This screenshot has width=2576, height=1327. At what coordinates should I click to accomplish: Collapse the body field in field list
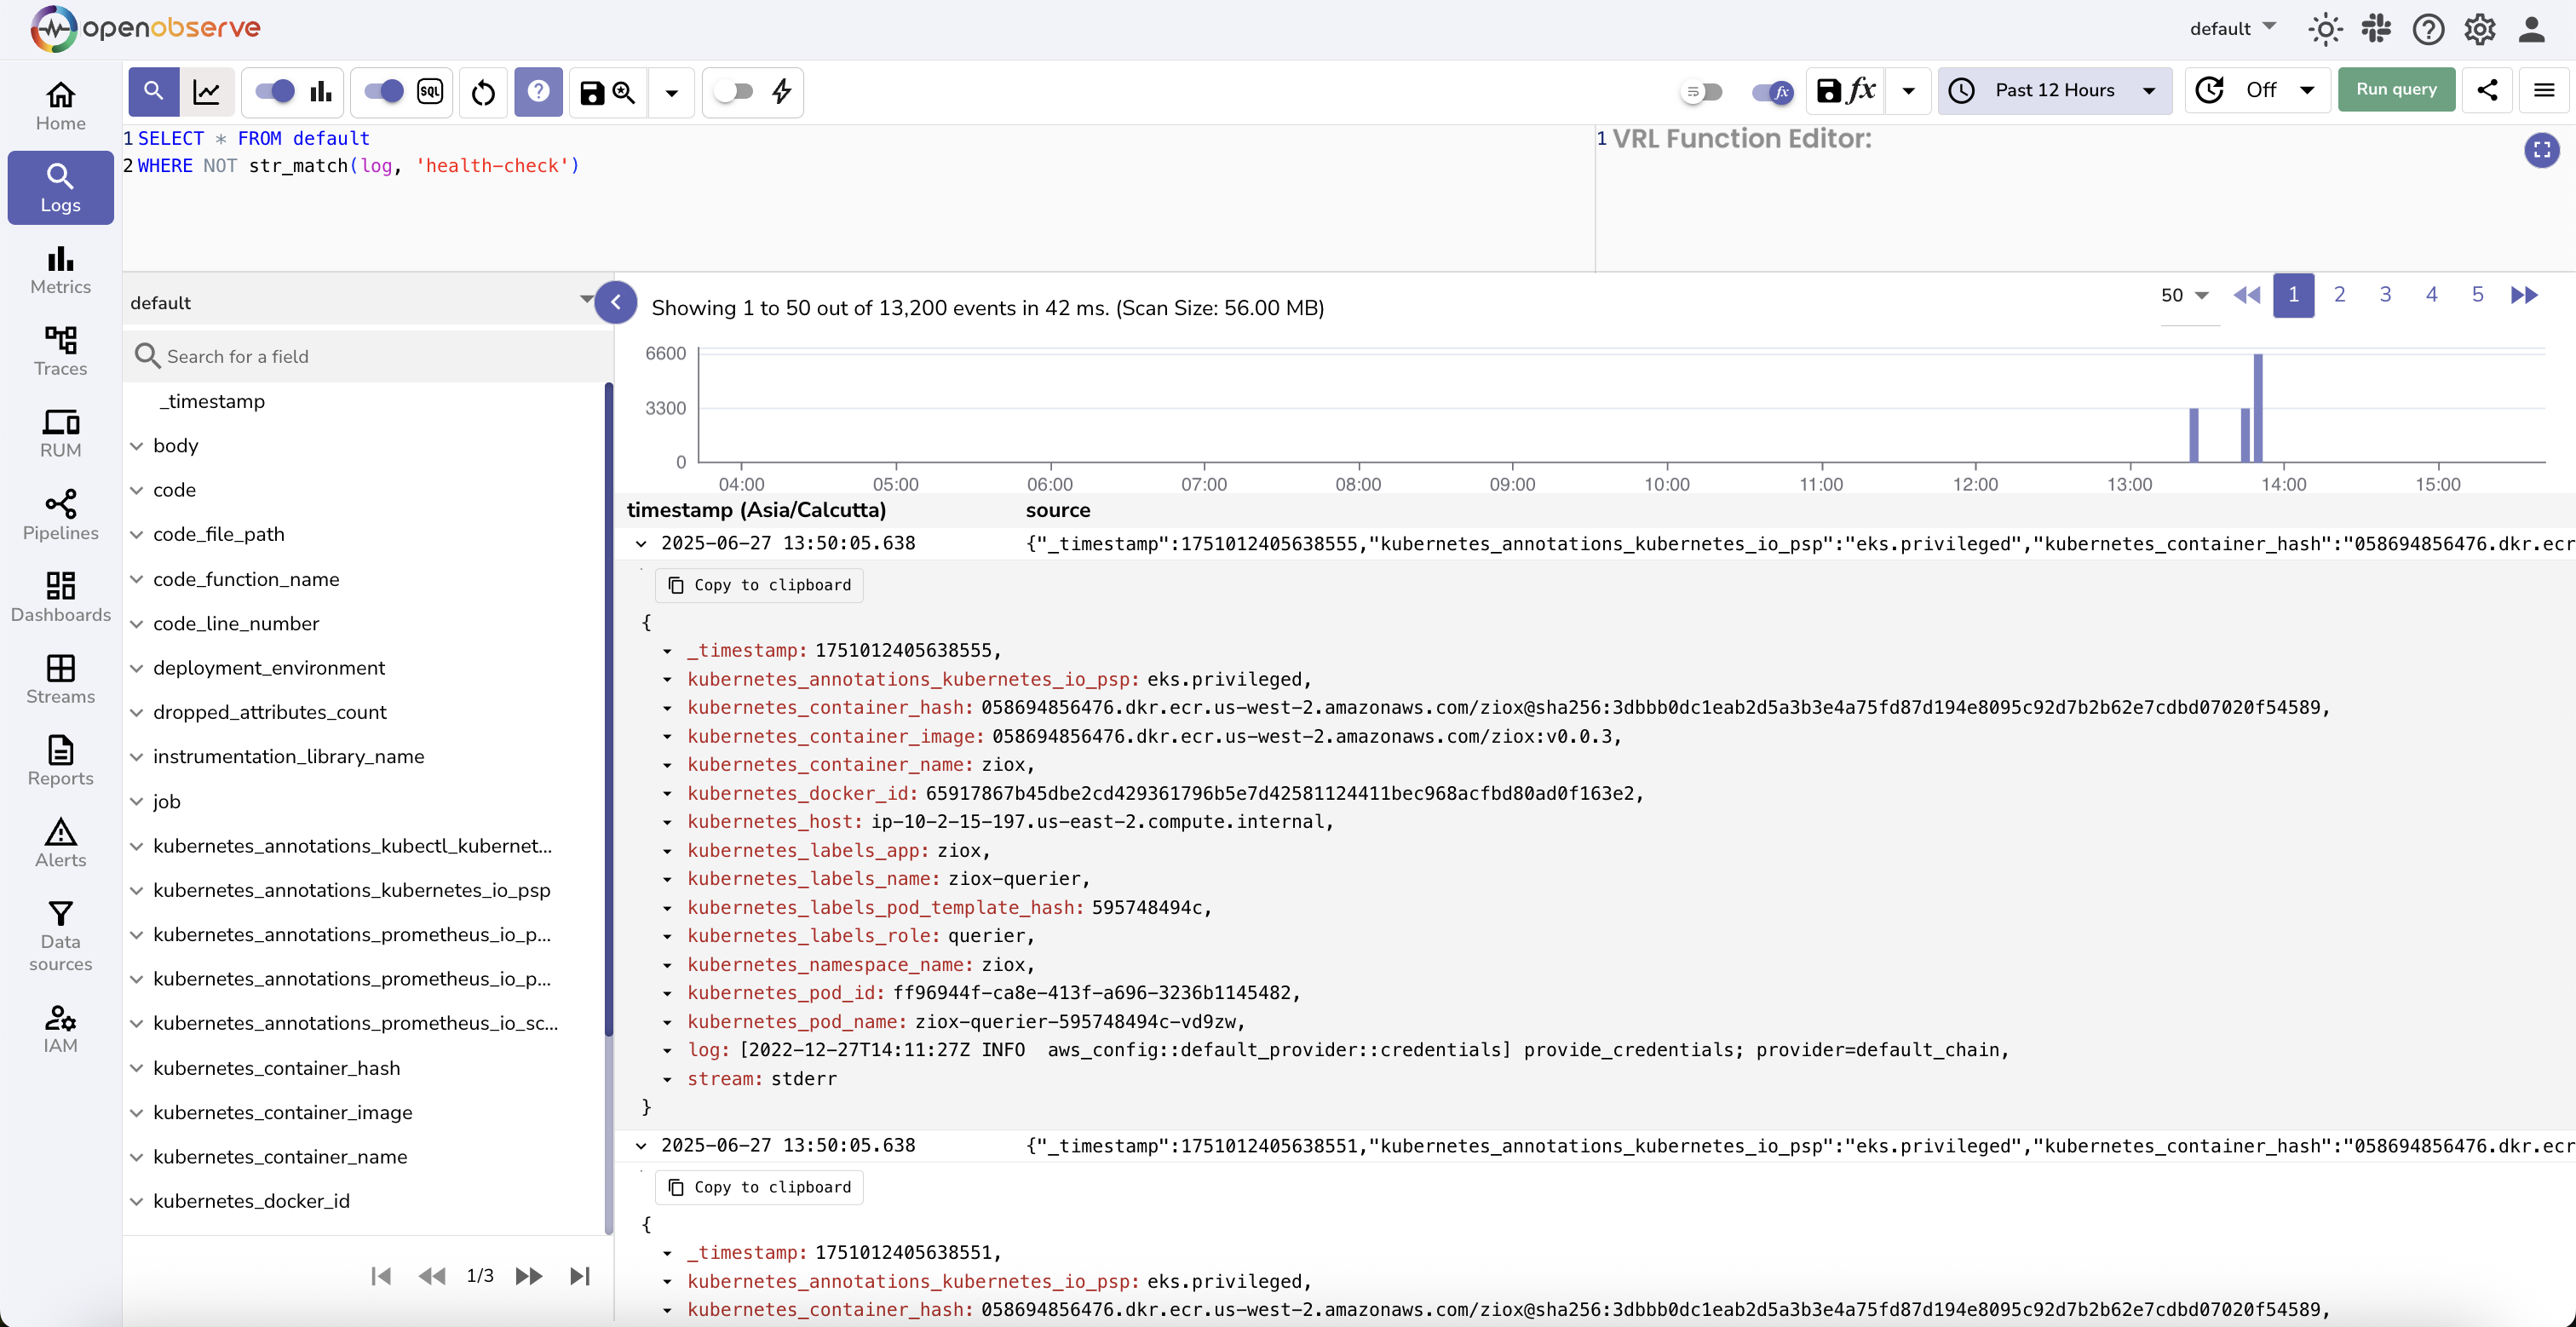[x=138, y=445]
